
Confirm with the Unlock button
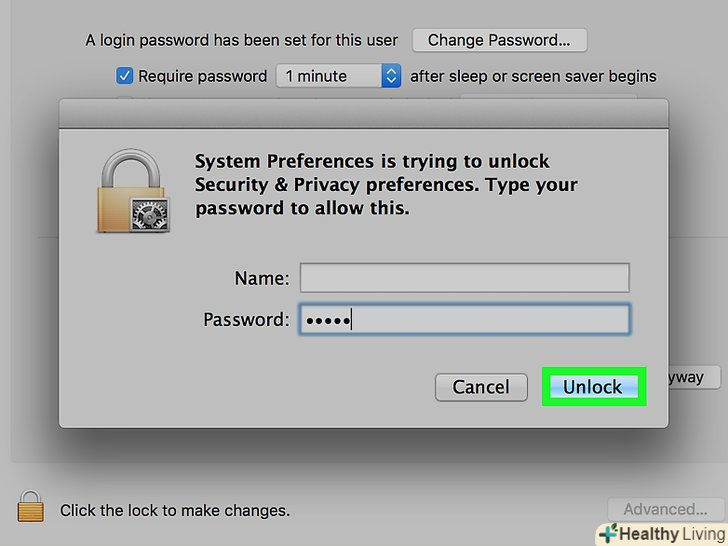(593, 387)
